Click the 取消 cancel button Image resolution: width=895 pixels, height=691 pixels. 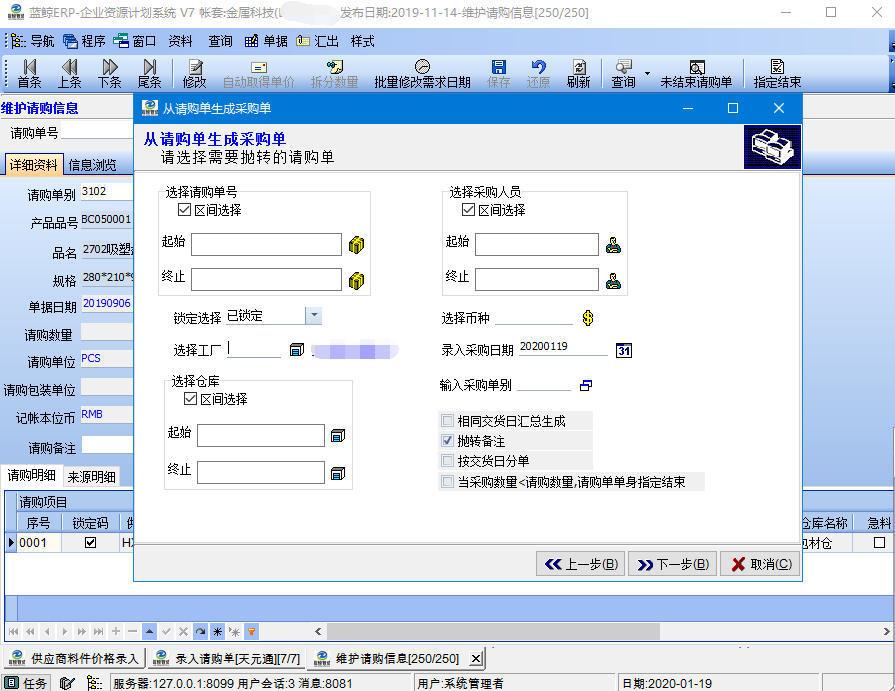[x=760, y=564]
